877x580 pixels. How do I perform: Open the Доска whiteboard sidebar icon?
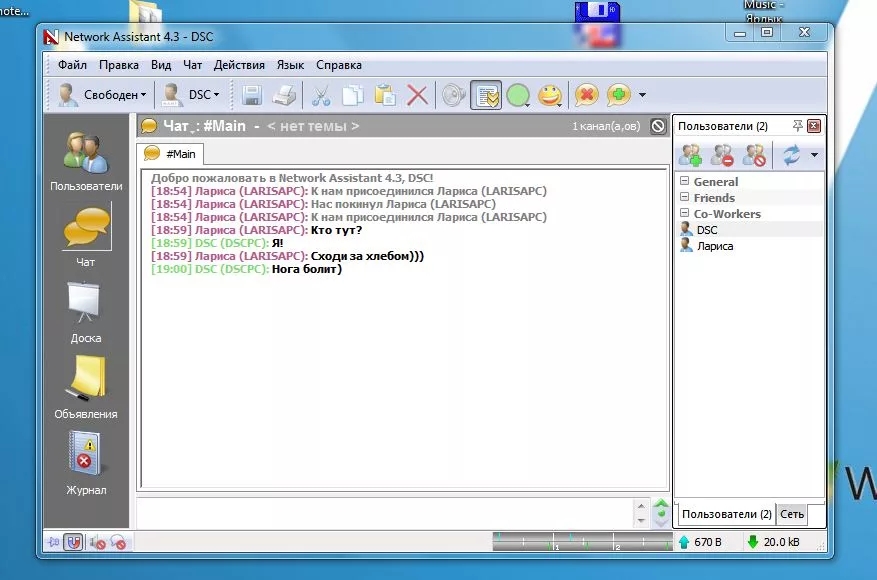click(86, 312)
